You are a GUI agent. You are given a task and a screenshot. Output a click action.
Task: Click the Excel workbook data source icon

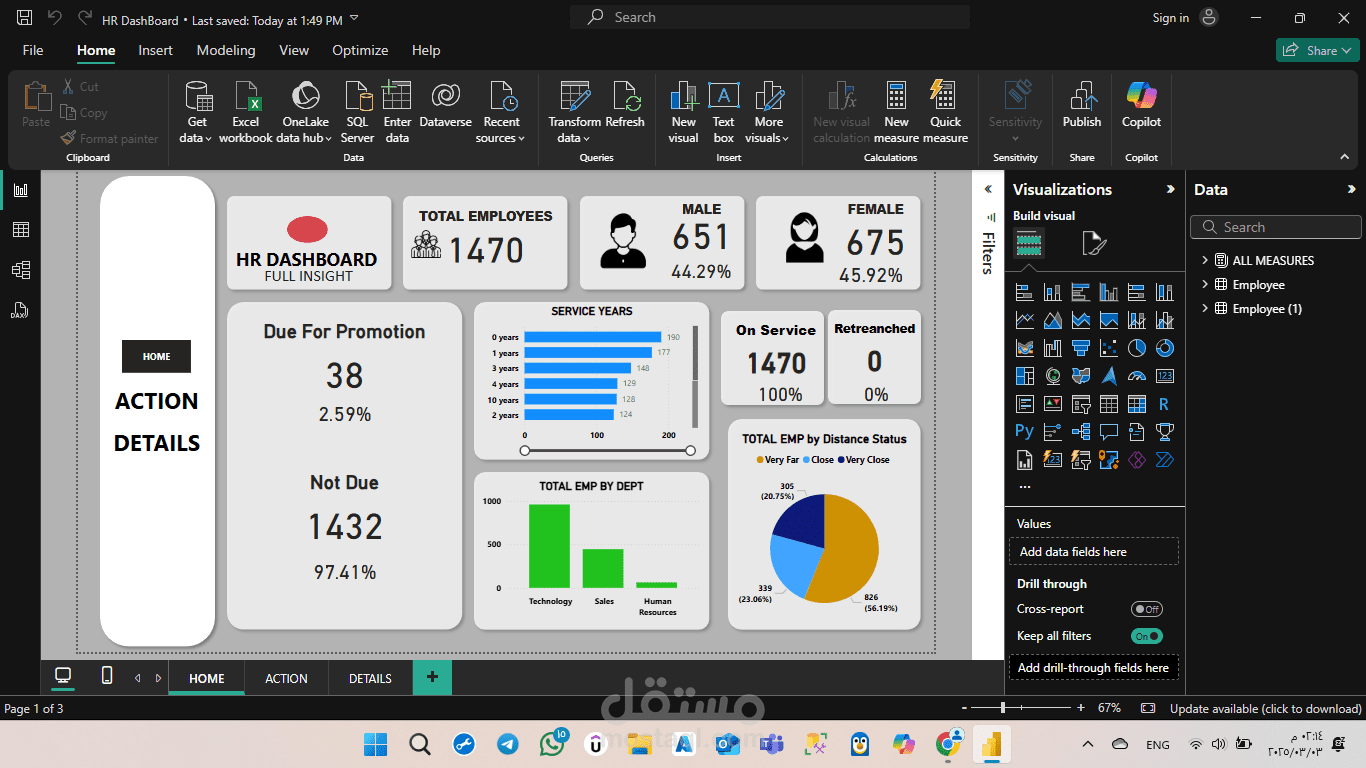tap(246, 112)
